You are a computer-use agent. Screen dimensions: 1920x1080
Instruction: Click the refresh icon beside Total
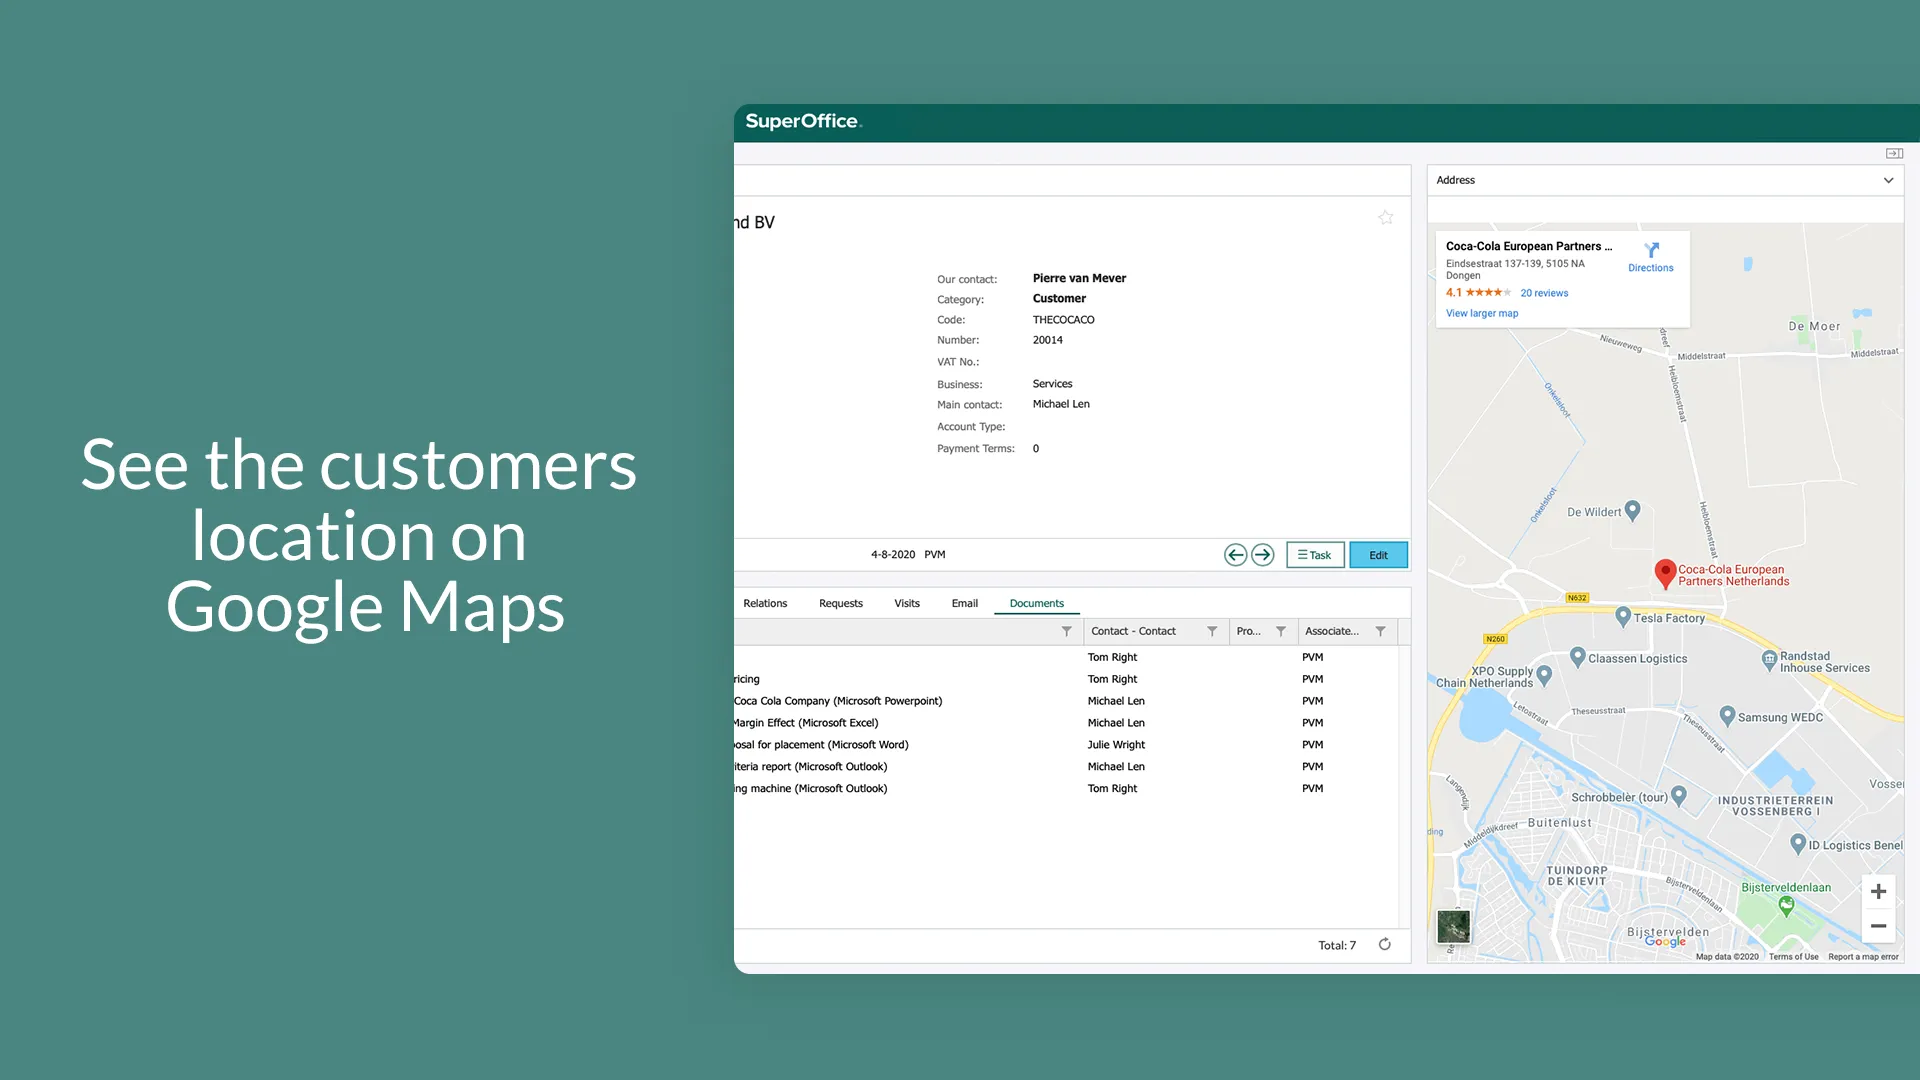click(x=1385, y=945)
